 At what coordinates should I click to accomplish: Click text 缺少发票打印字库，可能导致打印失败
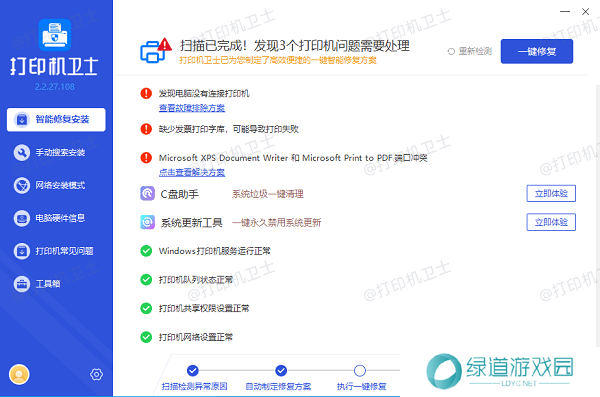(229, 129)
